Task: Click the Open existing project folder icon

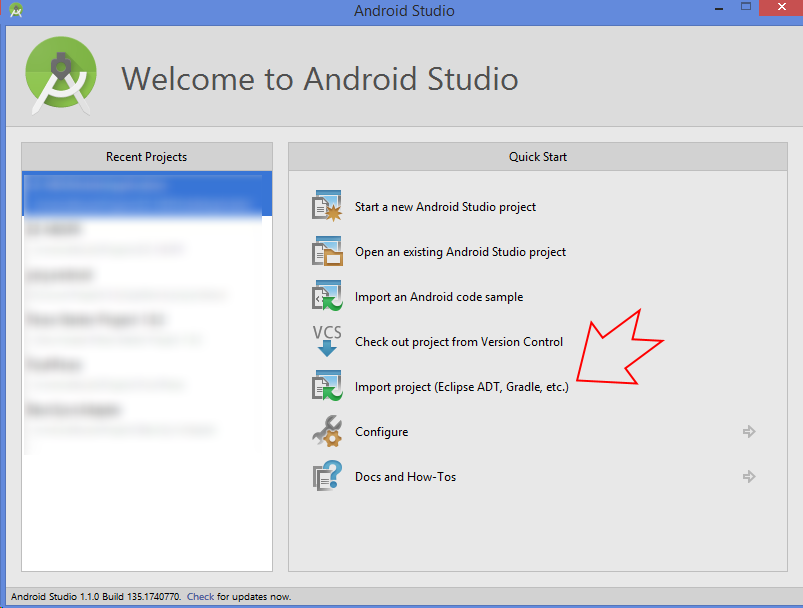Action: point(326,250)
